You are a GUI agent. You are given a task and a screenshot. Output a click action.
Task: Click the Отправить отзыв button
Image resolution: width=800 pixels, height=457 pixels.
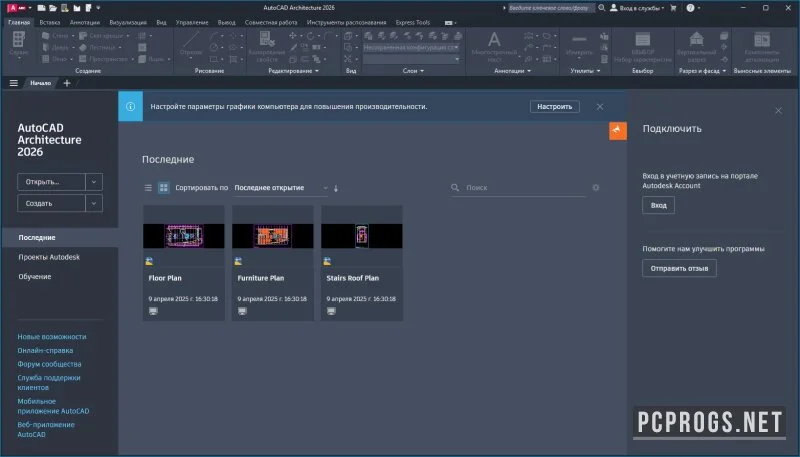click(679, 268)
